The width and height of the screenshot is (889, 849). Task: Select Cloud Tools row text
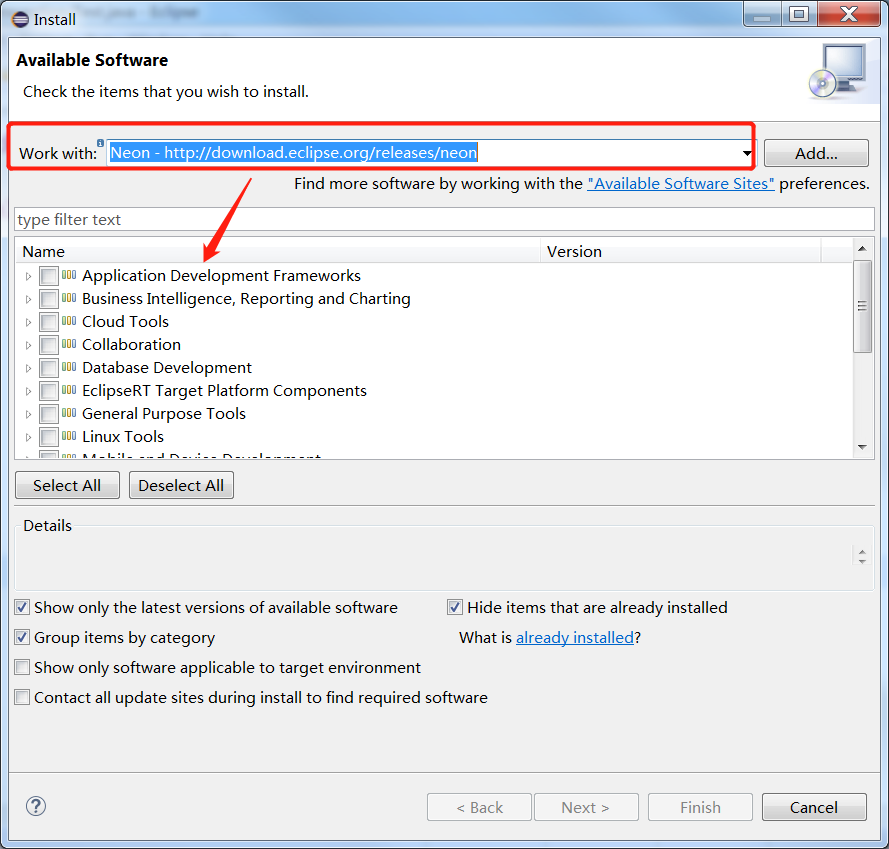tap(125, 322)
